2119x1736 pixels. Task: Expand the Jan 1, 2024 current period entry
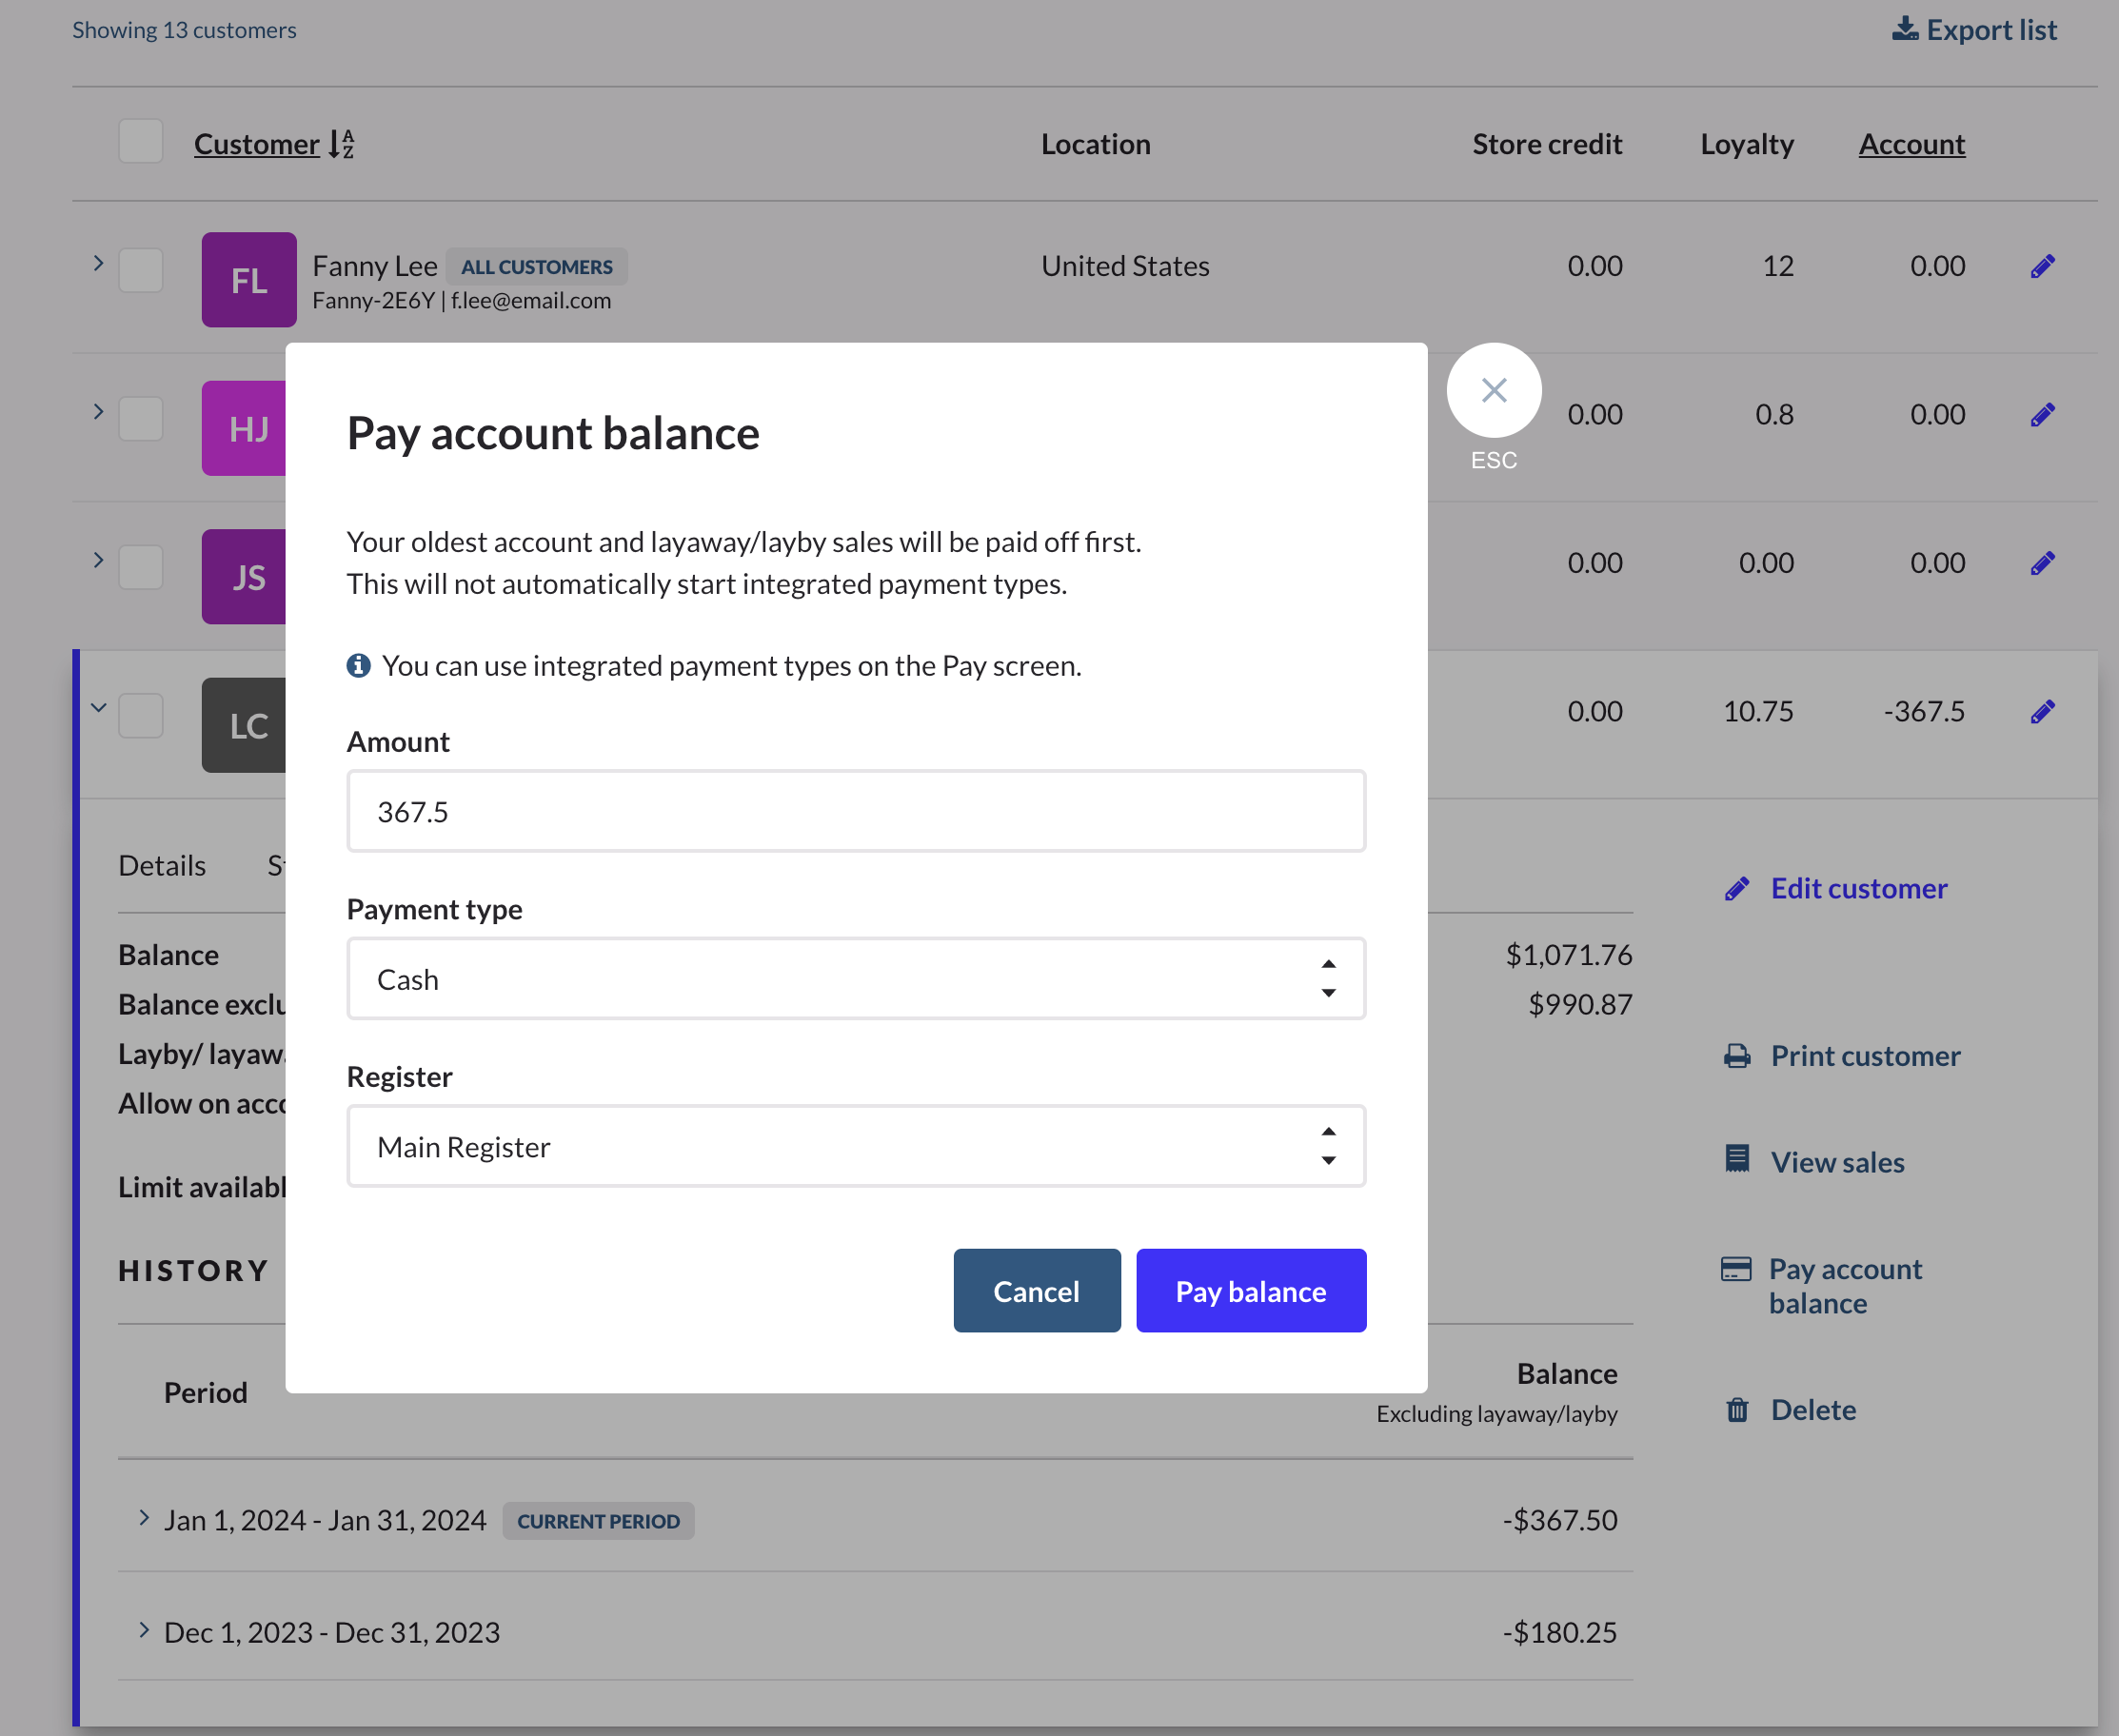pos(143,1518)
